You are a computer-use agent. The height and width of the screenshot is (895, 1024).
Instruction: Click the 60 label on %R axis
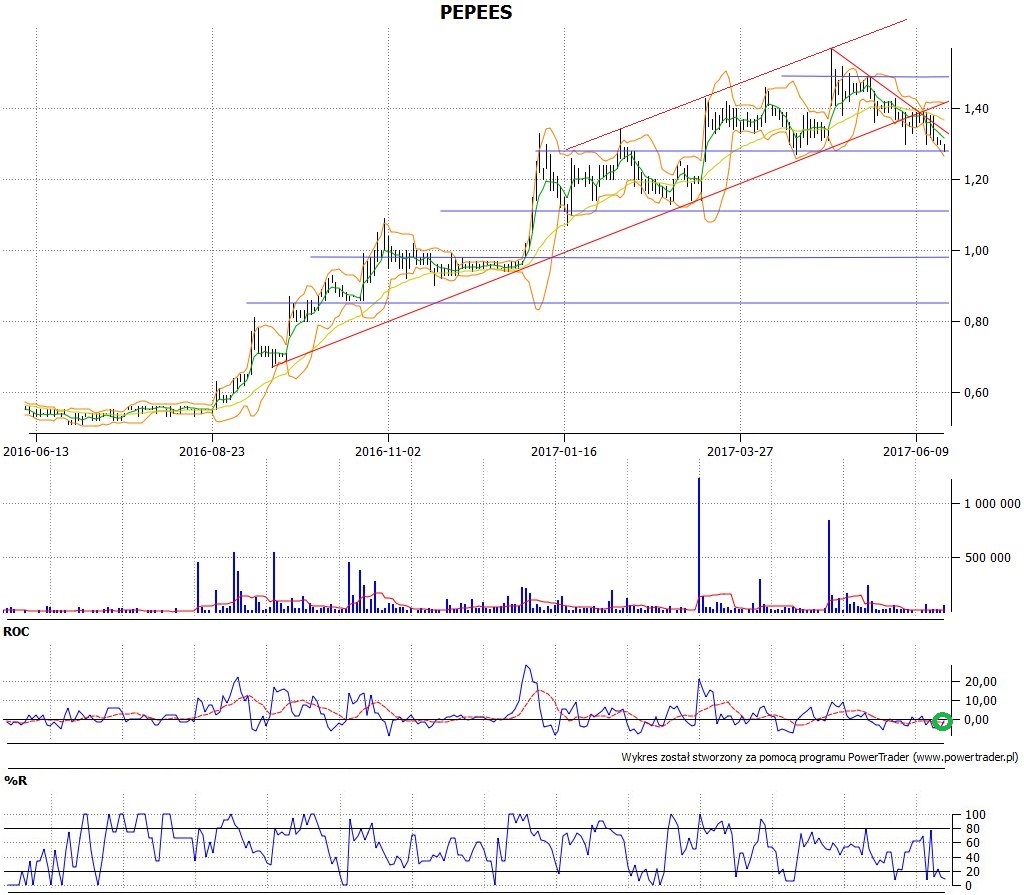point(972,843)
